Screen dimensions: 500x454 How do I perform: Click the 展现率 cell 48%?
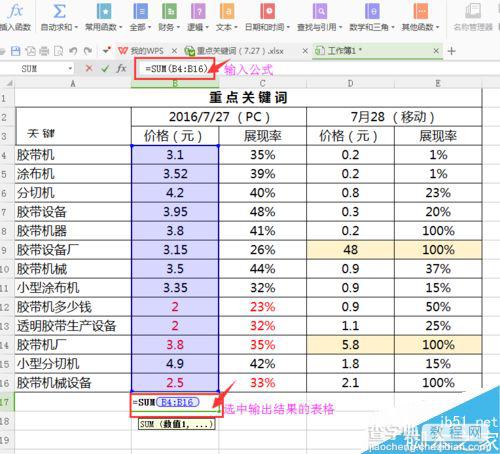coord(263,212)
